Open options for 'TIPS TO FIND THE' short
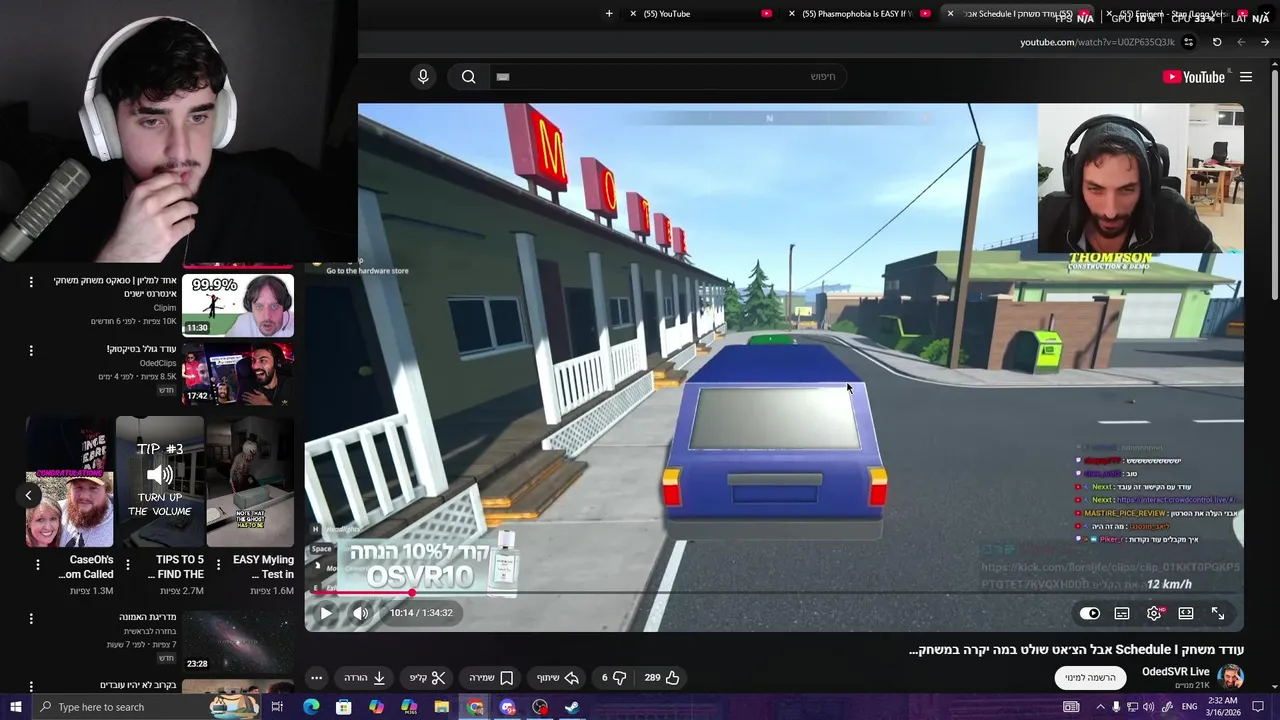Image resolution: width=1280 pixels, height=720 pixels. pyautogui.click(x=127, y=565)
